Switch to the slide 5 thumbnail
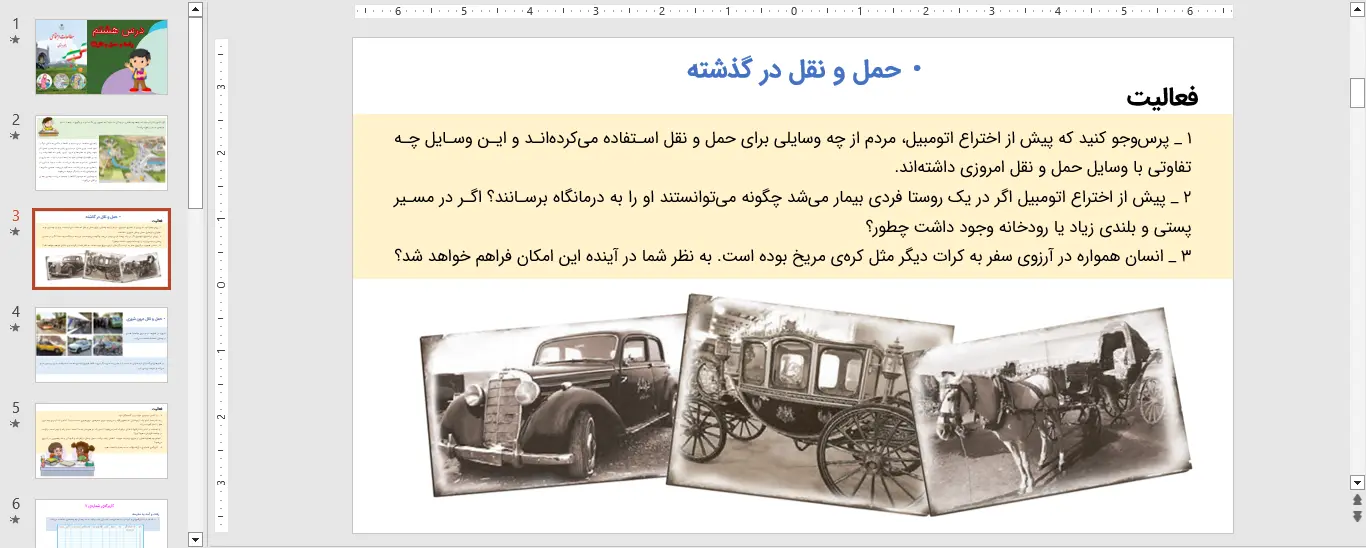 click(101, 440)
